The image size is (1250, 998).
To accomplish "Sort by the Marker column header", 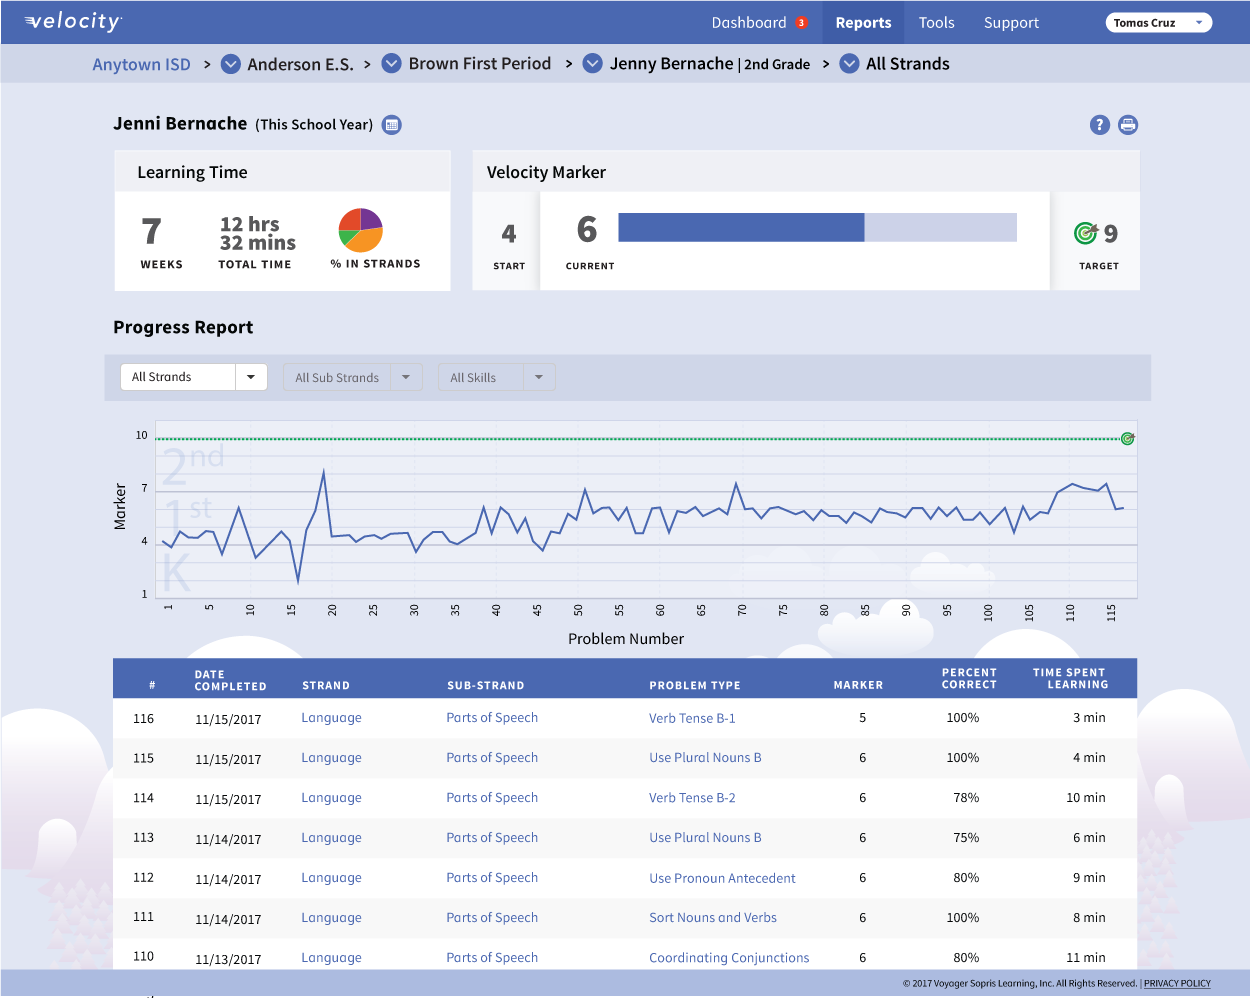I will 858,685.
